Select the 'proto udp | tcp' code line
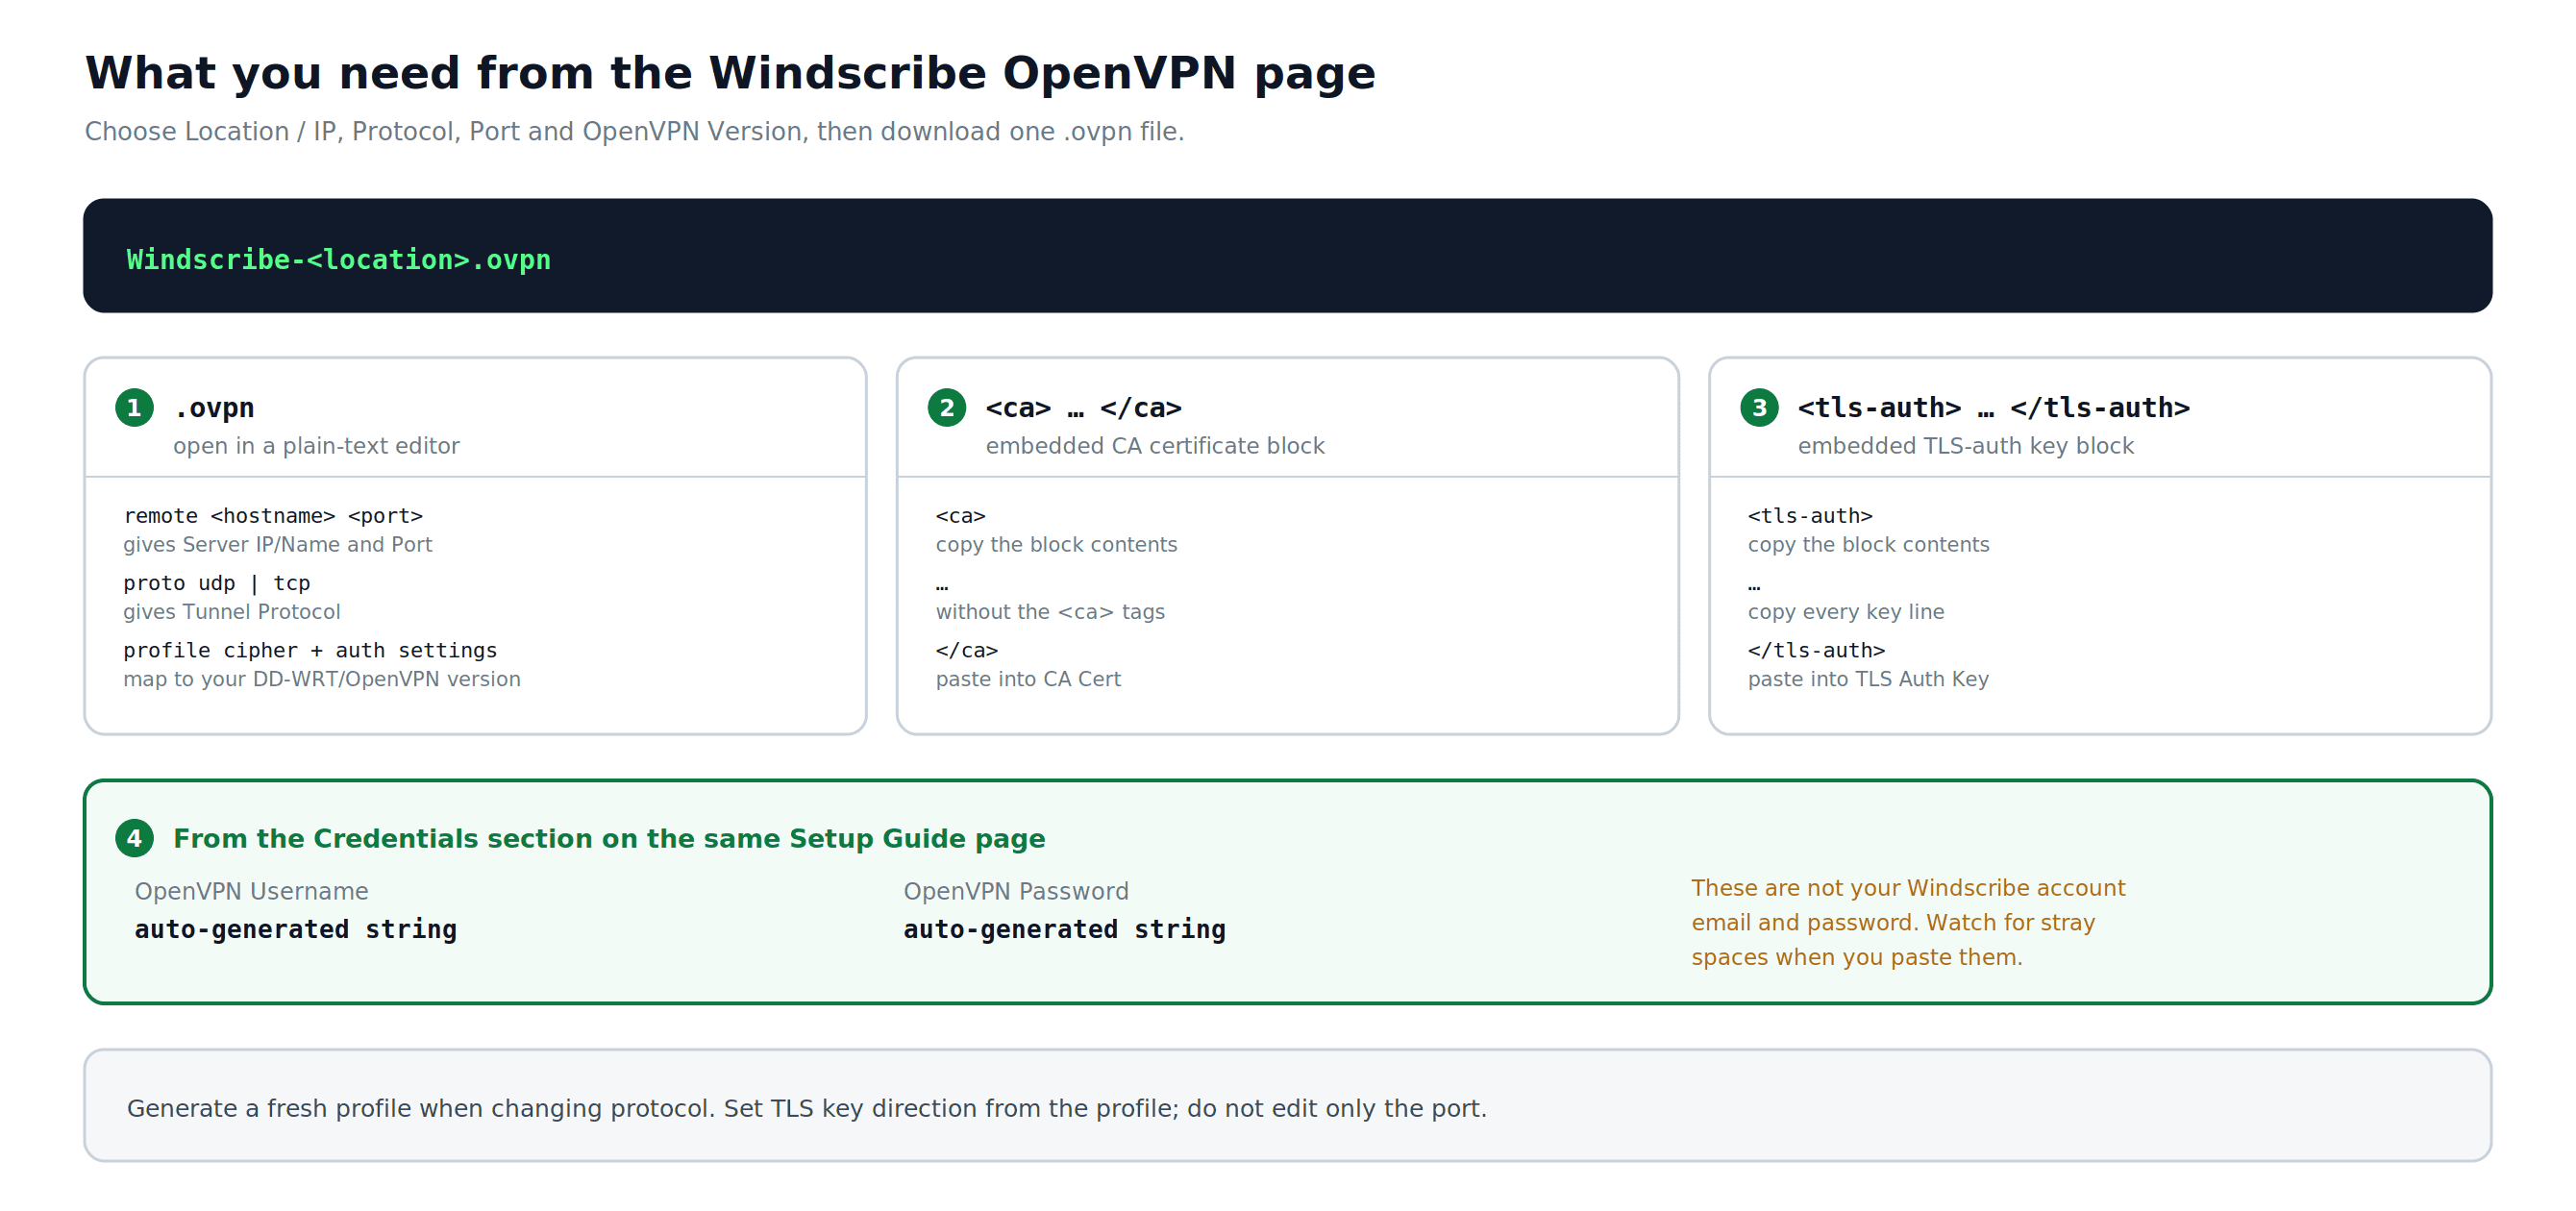This screenshot has height=1211, width=2576. 217,583
